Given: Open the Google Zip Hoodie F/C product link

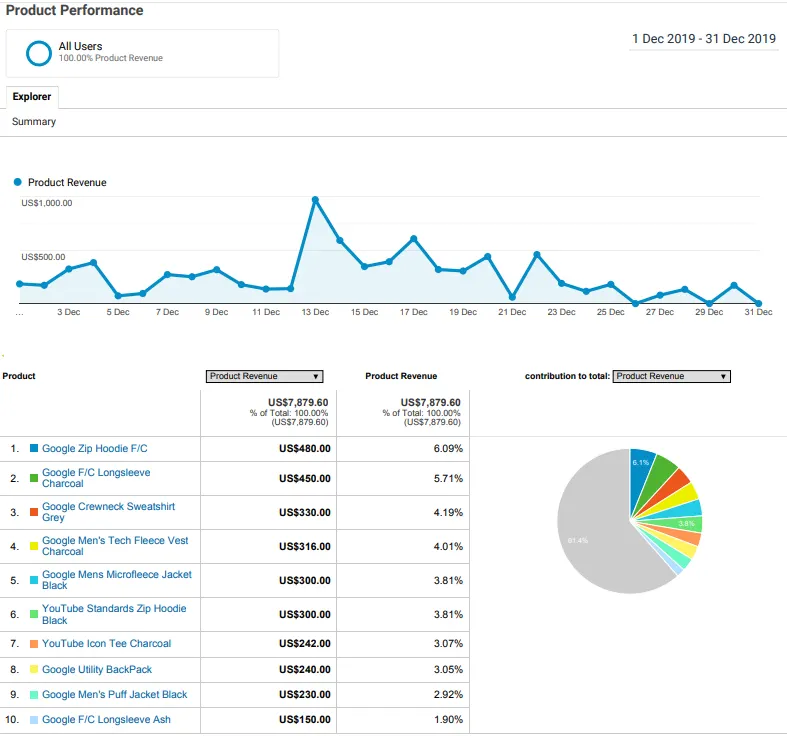Looking at the screenshot, I should click(x=95, y=448).
